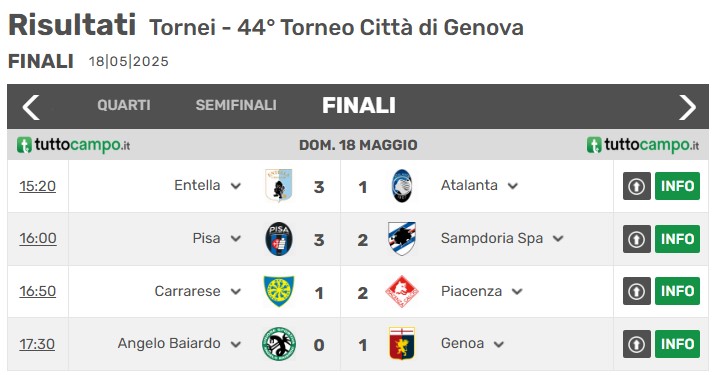Click the Genoa team crest
716x375 pixels.
tap(402, 344)
